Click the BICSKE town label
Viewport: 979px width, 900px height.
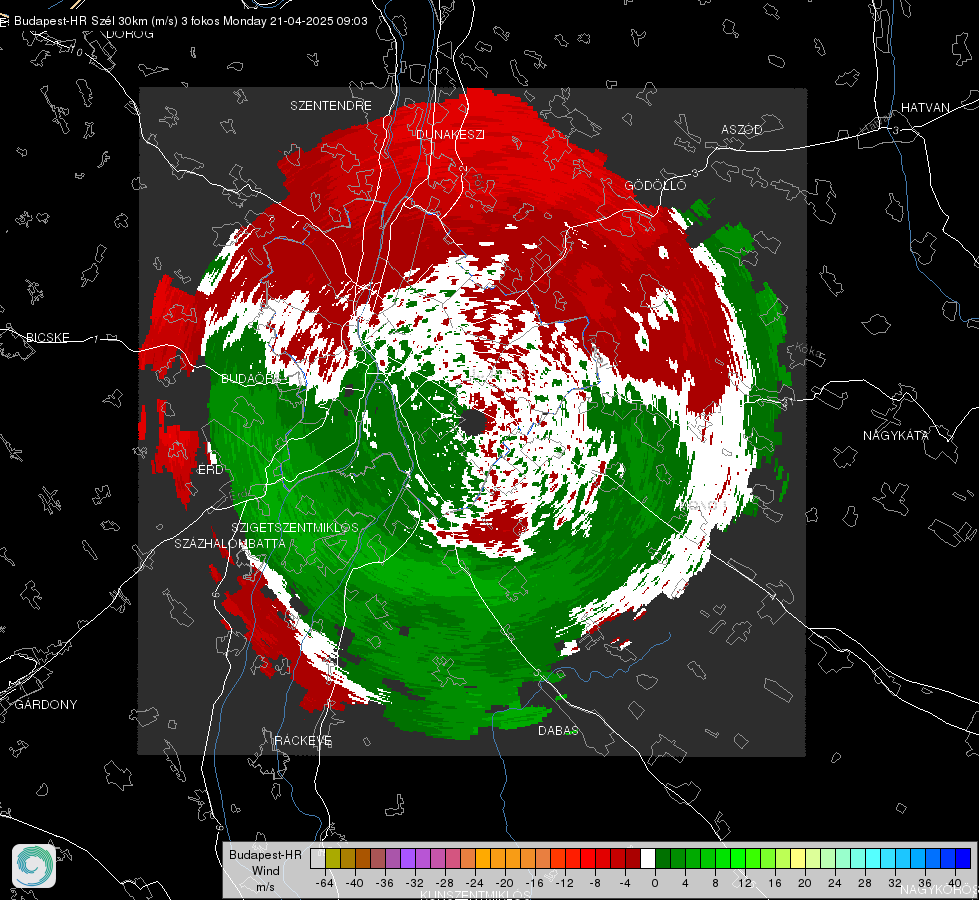pyautogui.click(x=48, y=338)
